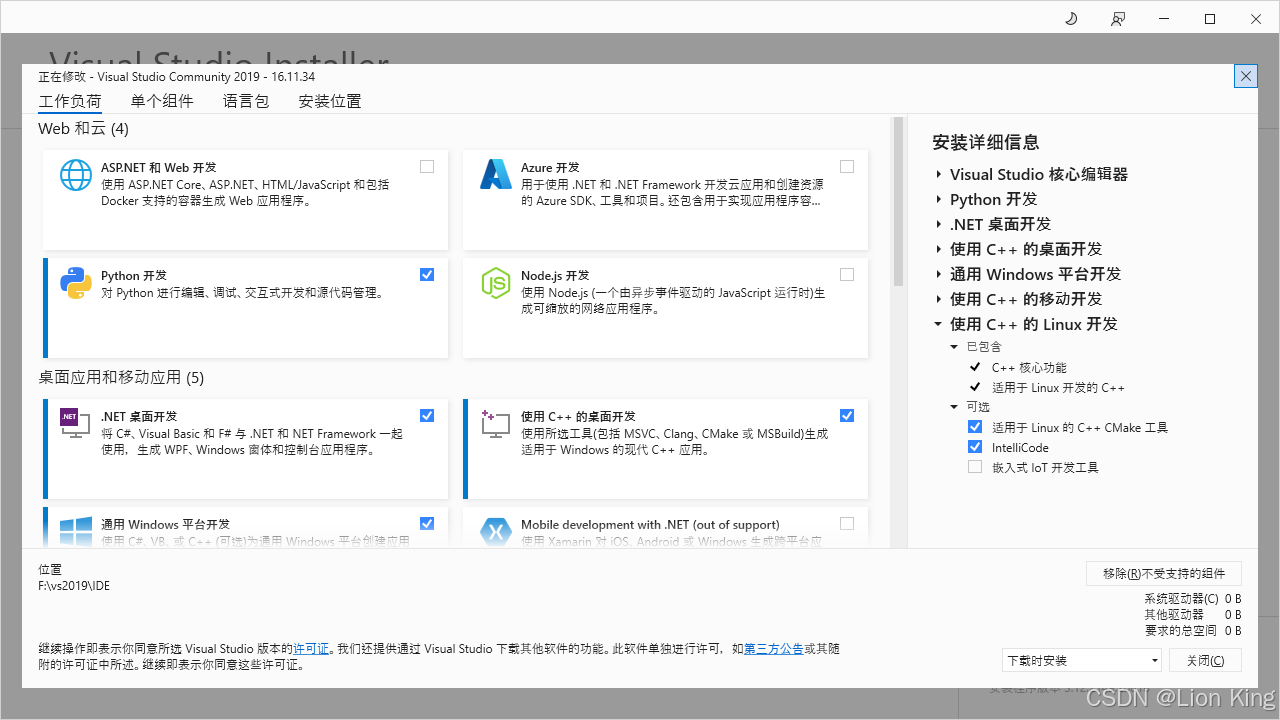Click the C++ 核心功能 included component
This screenshot has width=1280, height=720.
pos(1029,367)
